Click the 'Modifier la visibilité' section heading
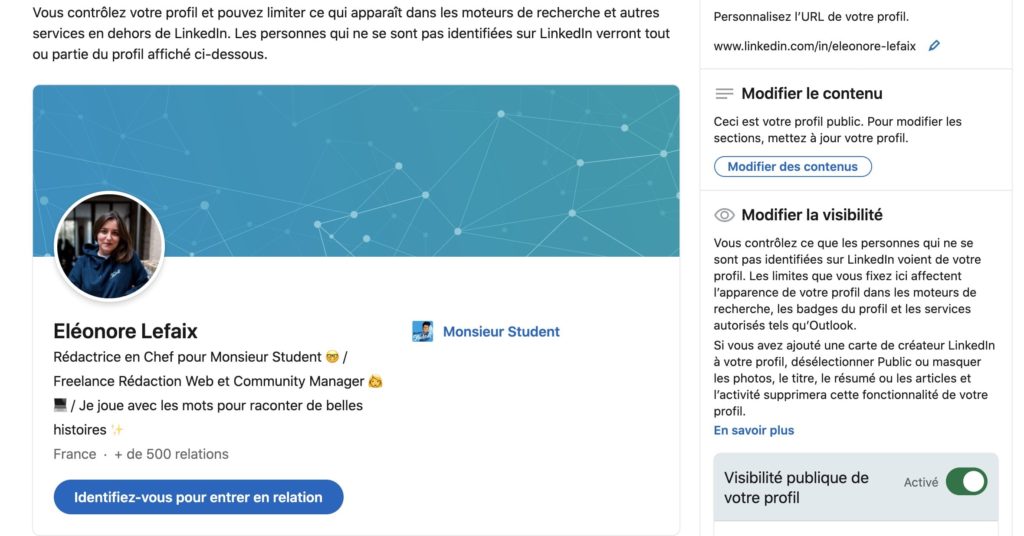Viewport: 1024px width, 536px height. click(812, 215)
